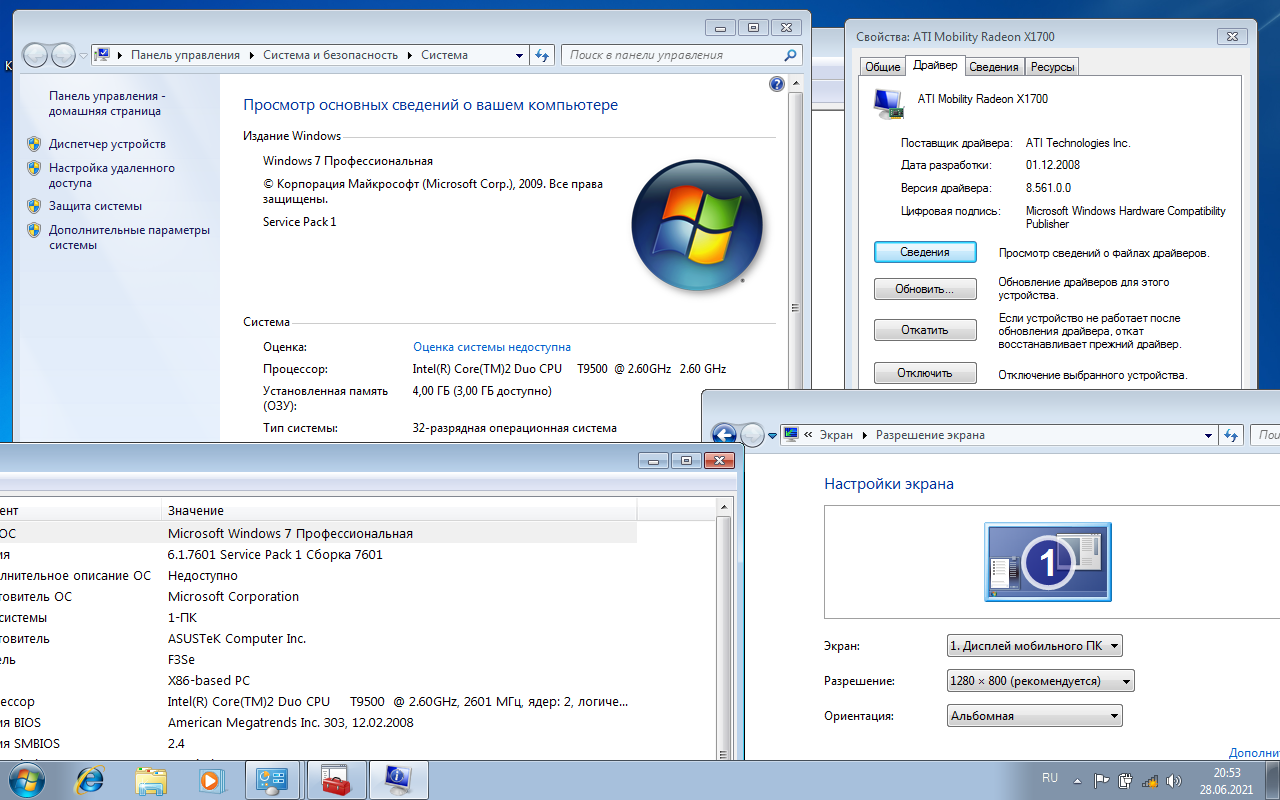Refresh the Control Panel System page

pyautogui.click(x=542, y=55)
